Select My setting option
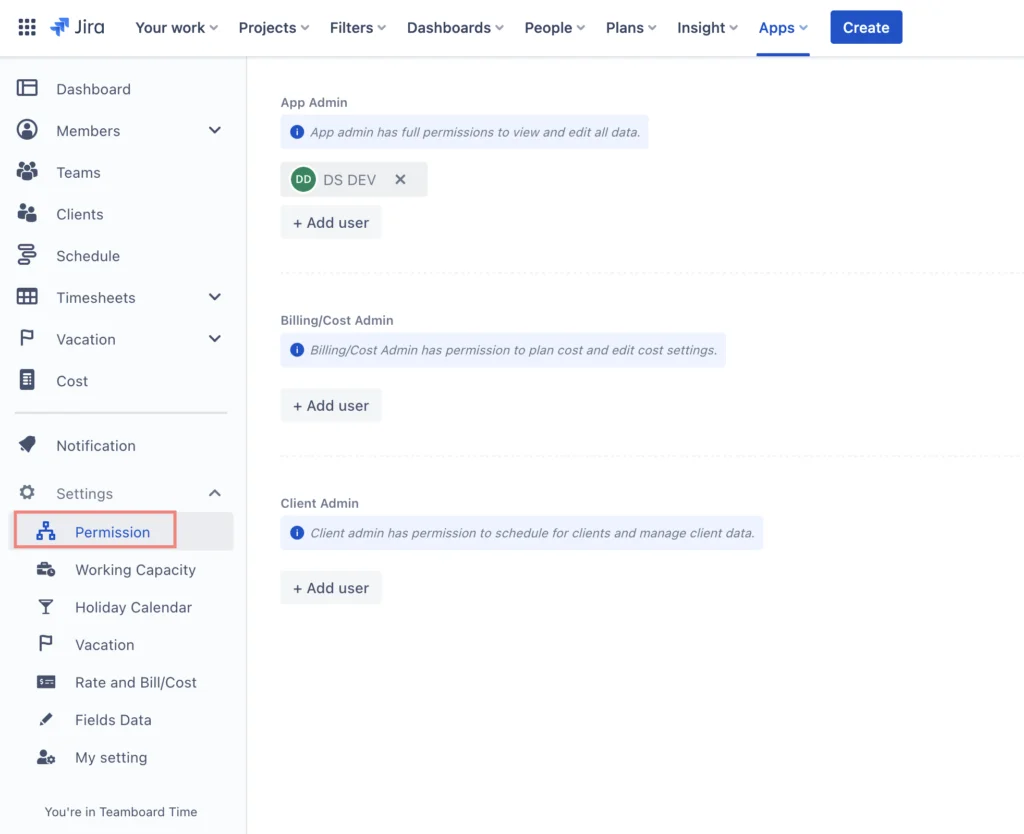Viewport: 1024px width, 834px height. (111, 758)
